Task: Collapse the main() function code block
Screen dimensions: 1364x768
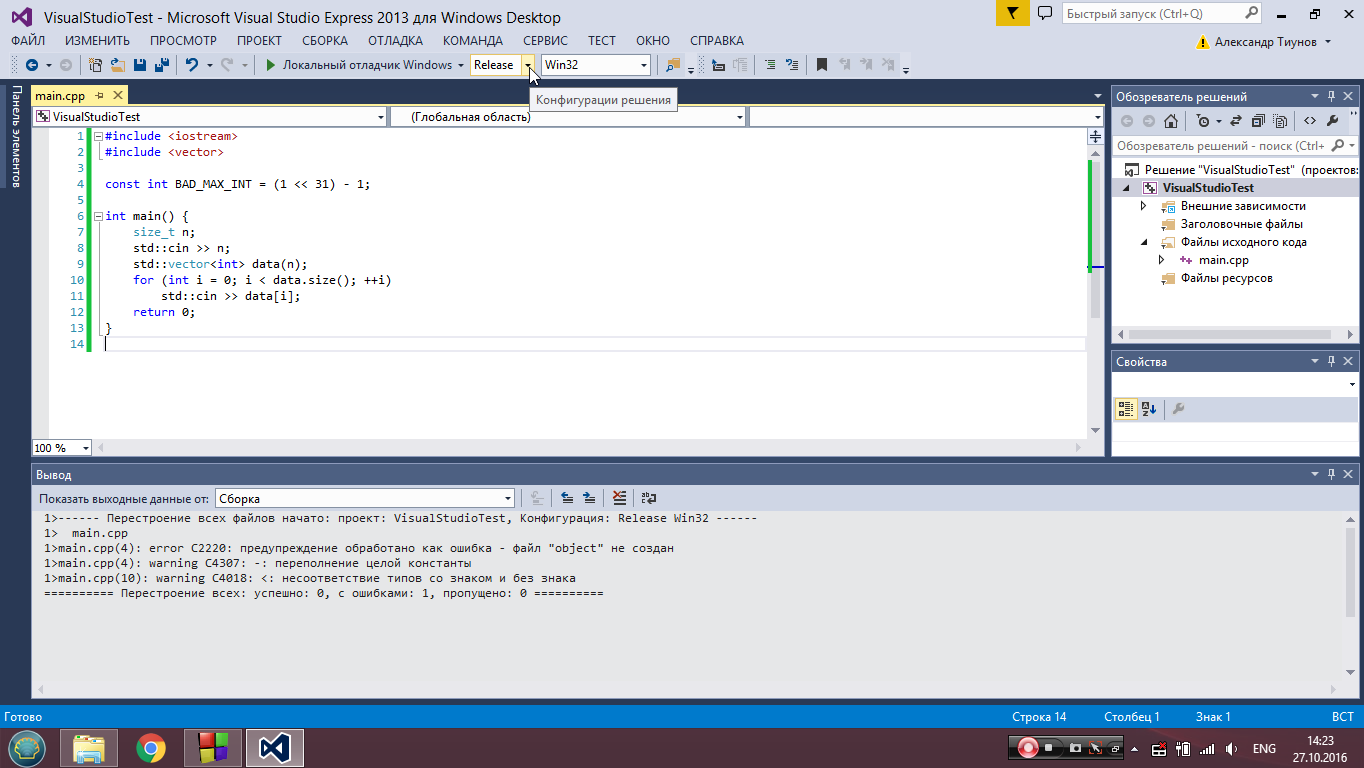Action: (97, 216)
